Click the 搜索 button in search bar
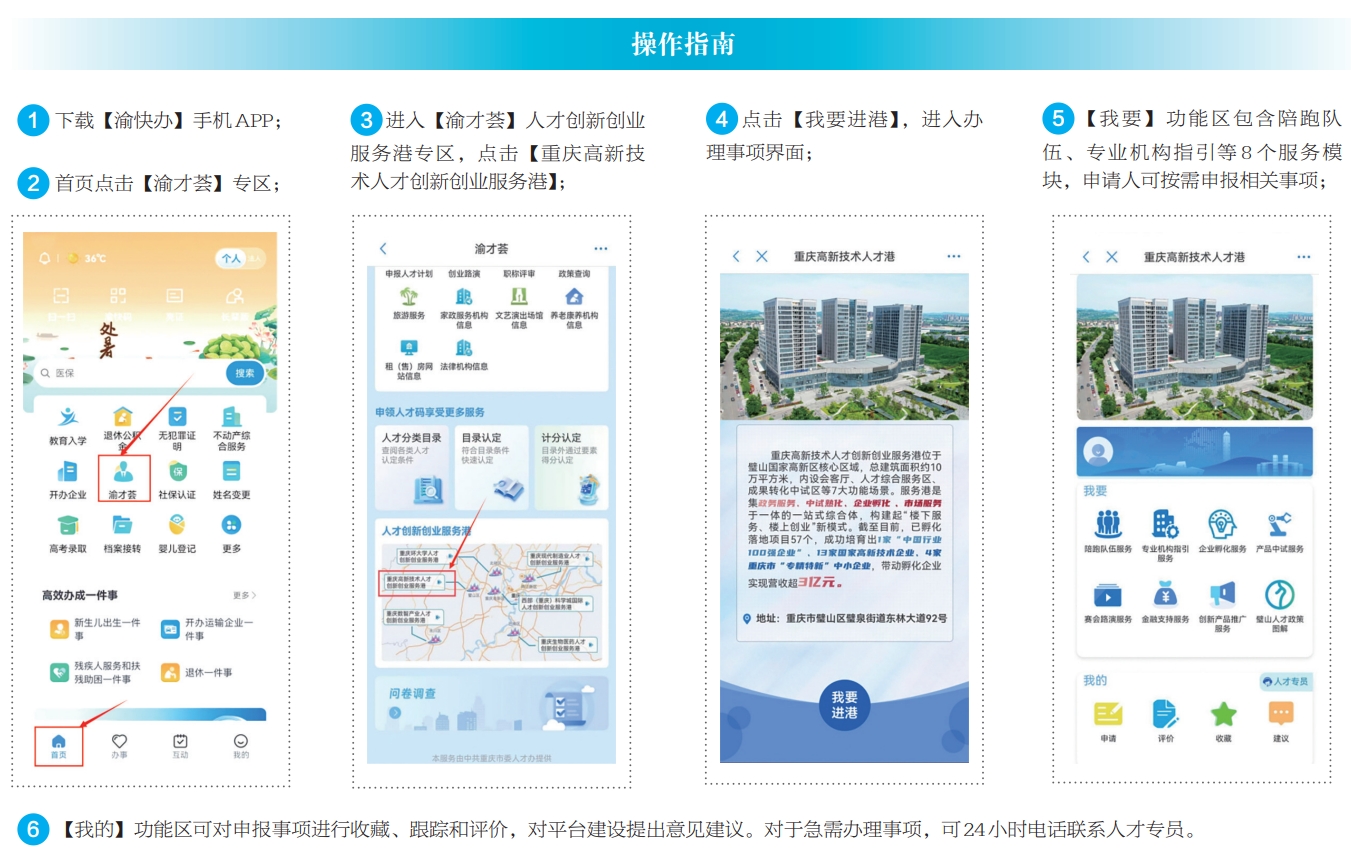The height and width of the screenshot is (861, 1351). [x=245, y=373]
